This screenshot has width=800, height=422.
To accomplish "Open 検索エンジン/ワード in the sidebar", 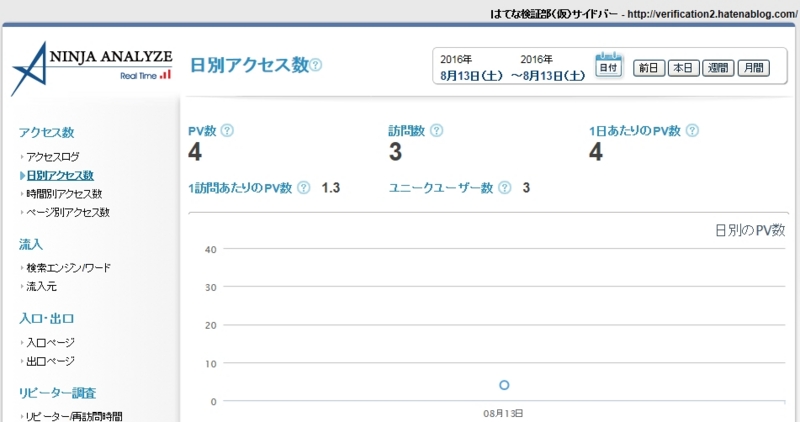I will pos(68,268).
